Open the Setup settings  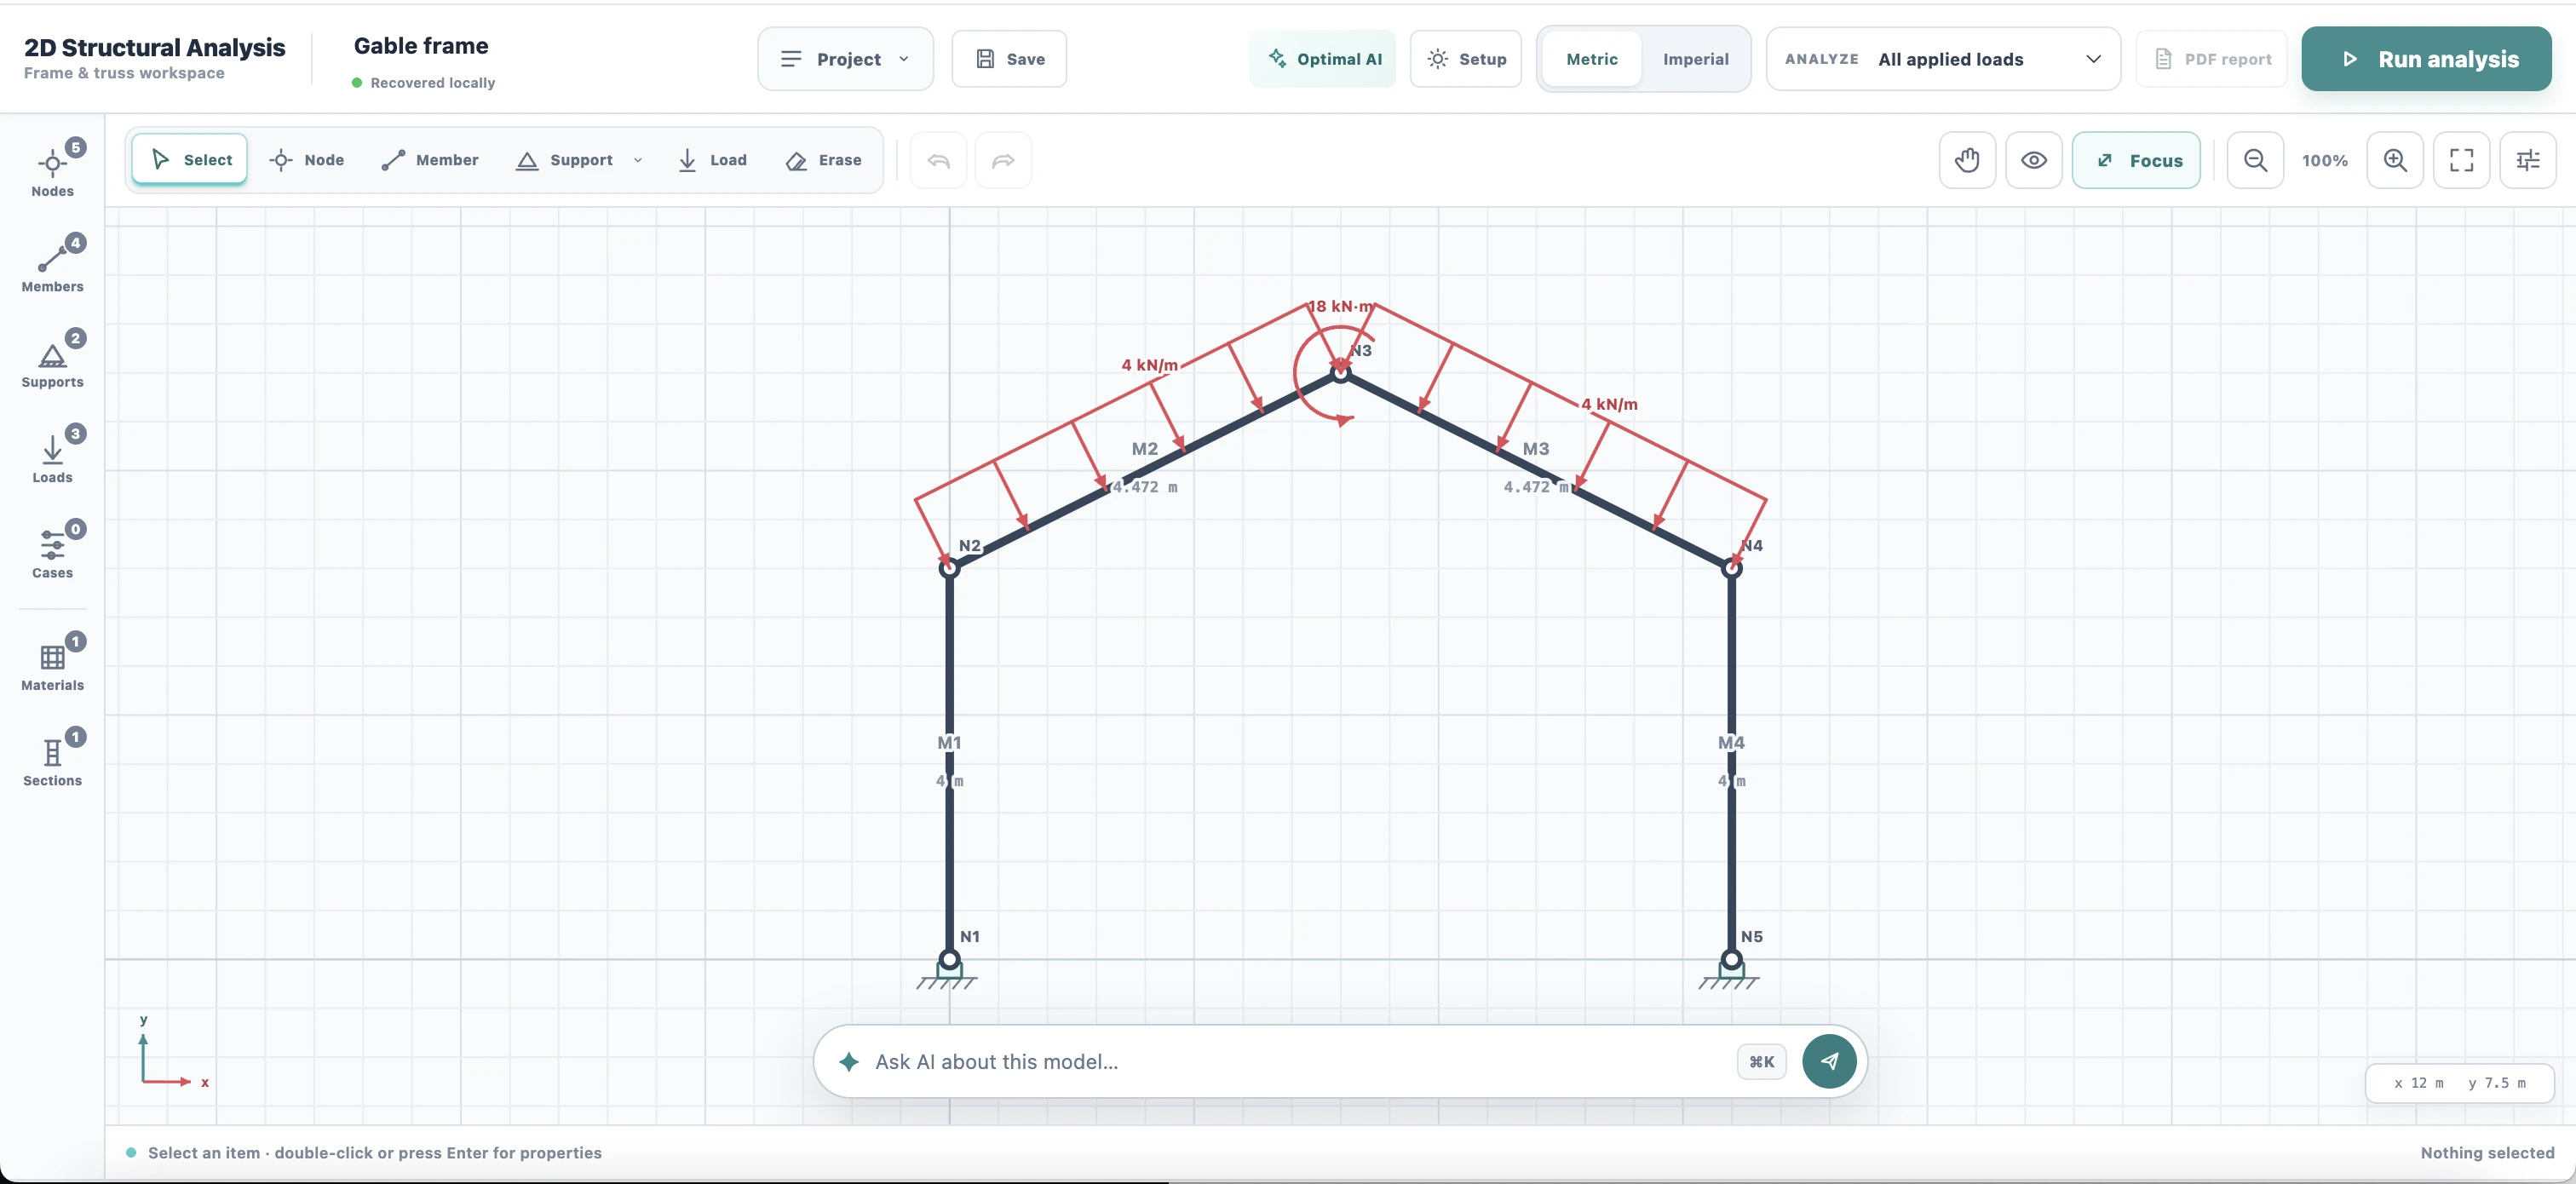[1466, 59]
